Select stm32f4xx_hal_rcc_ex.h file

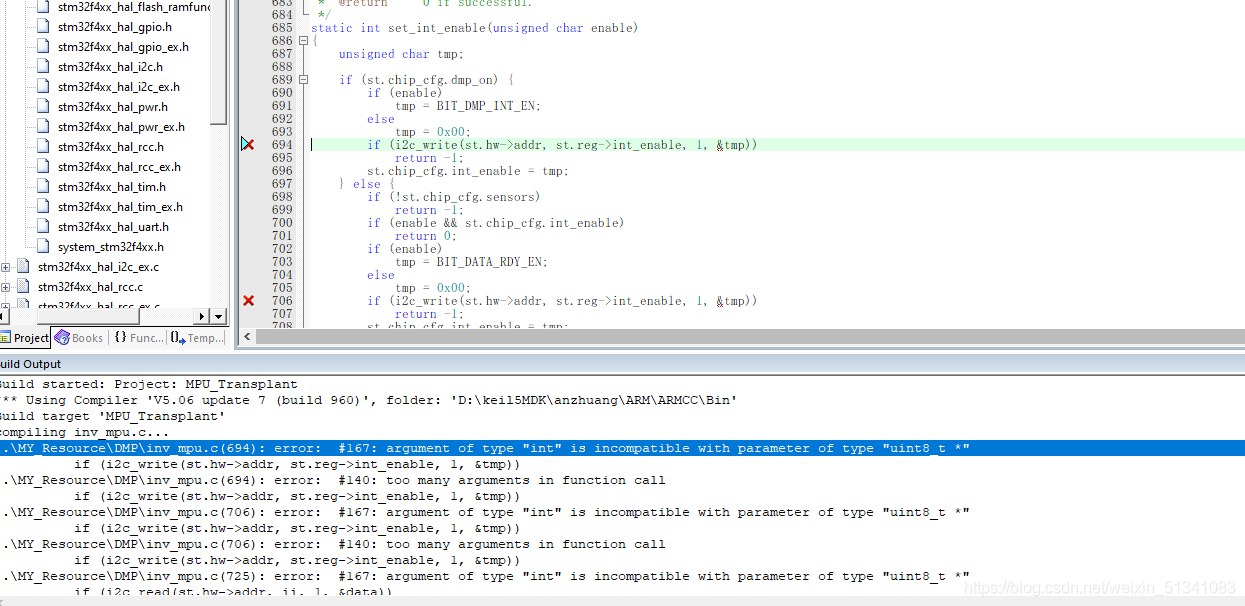119,167
